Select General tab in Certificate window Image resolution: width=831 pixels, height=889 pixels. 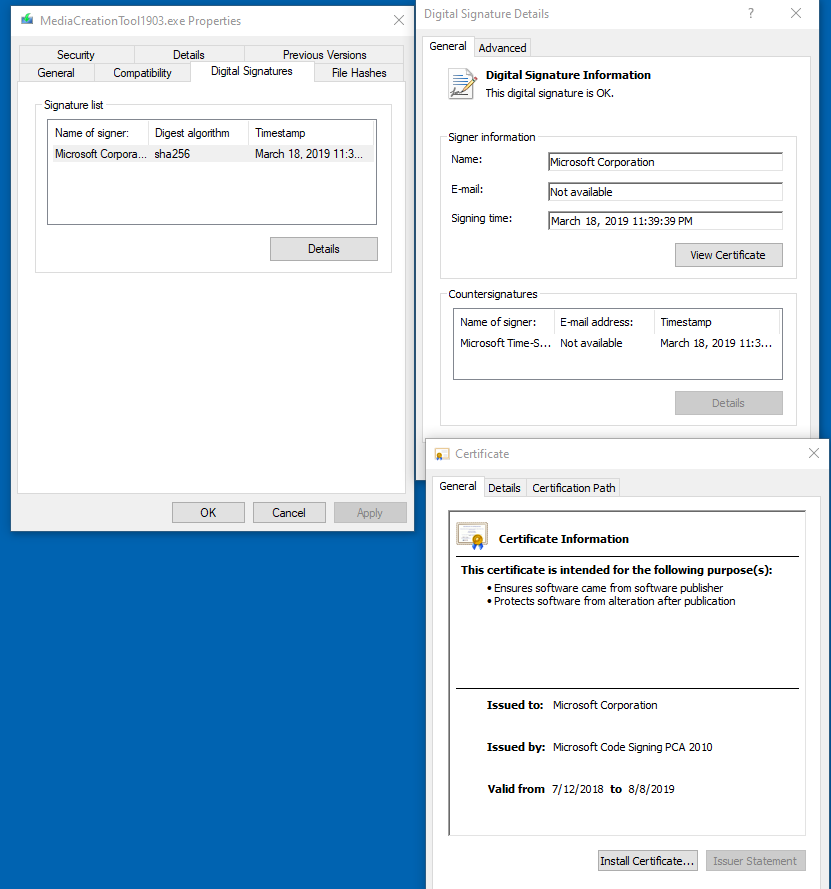(458, 486)
